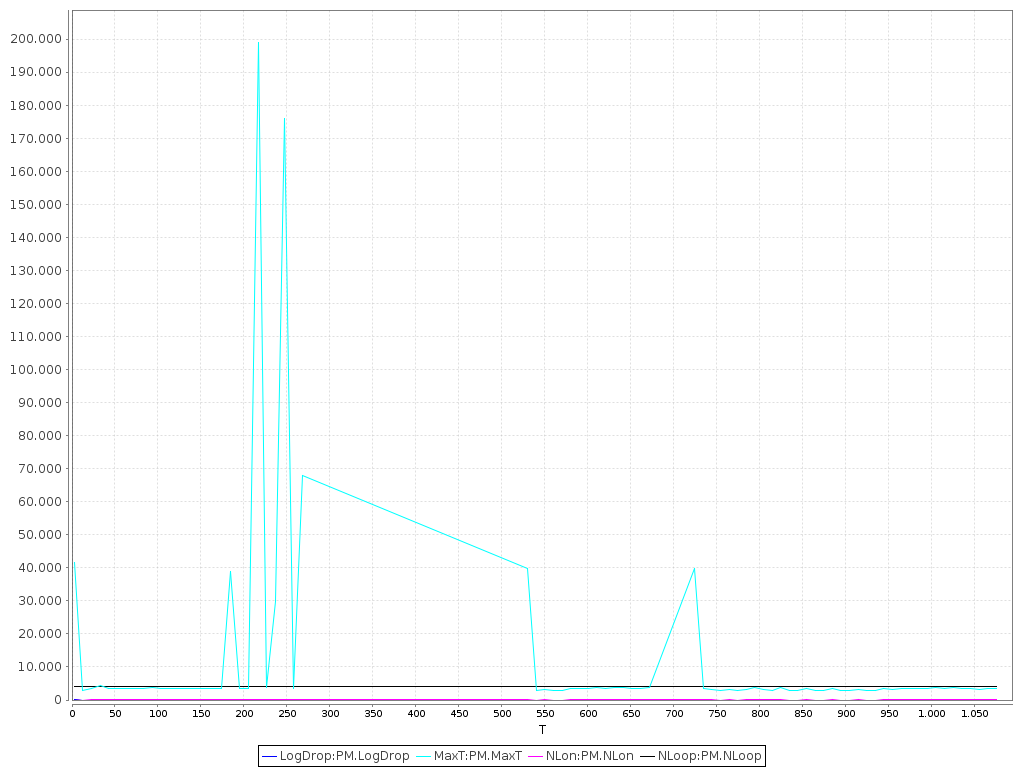
Task: Click the 250 x-axis tick label
Action: click(x=287, y=714)
